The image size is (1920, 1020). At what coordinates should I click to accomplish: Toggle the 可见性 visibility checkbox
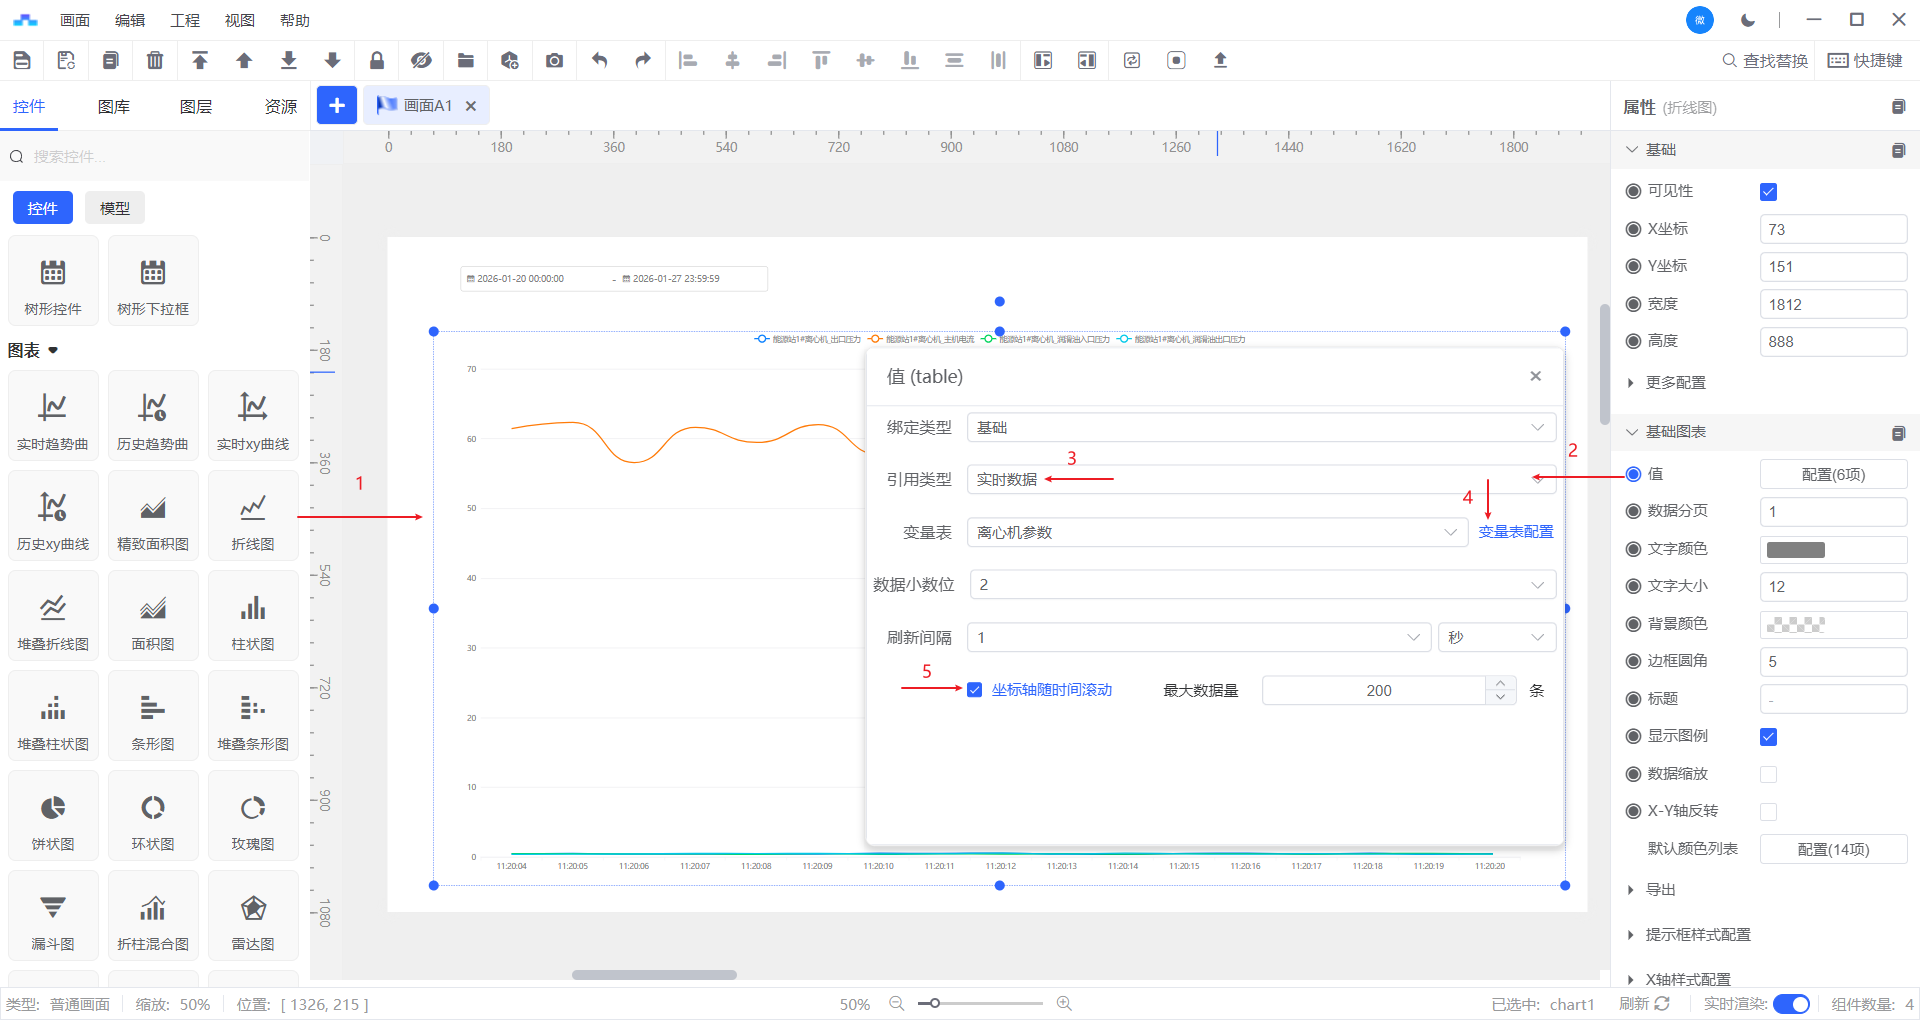[x=1768, y=192]
